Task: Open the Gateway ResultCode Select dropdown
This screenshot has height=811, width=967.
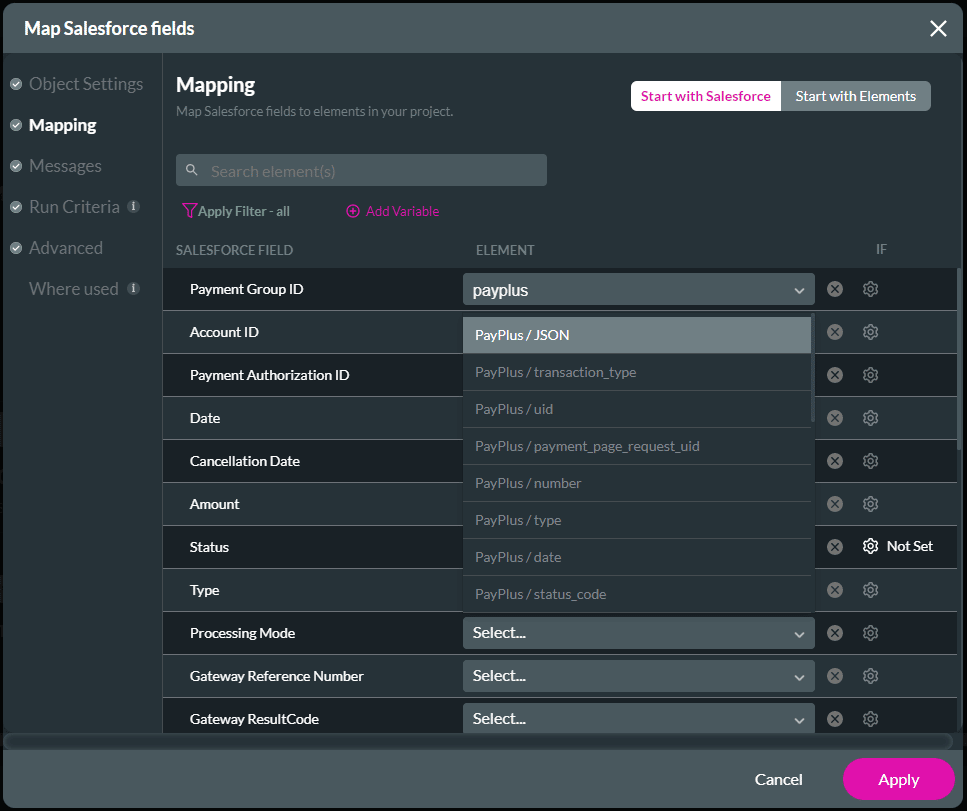Action: click(638, 719)
